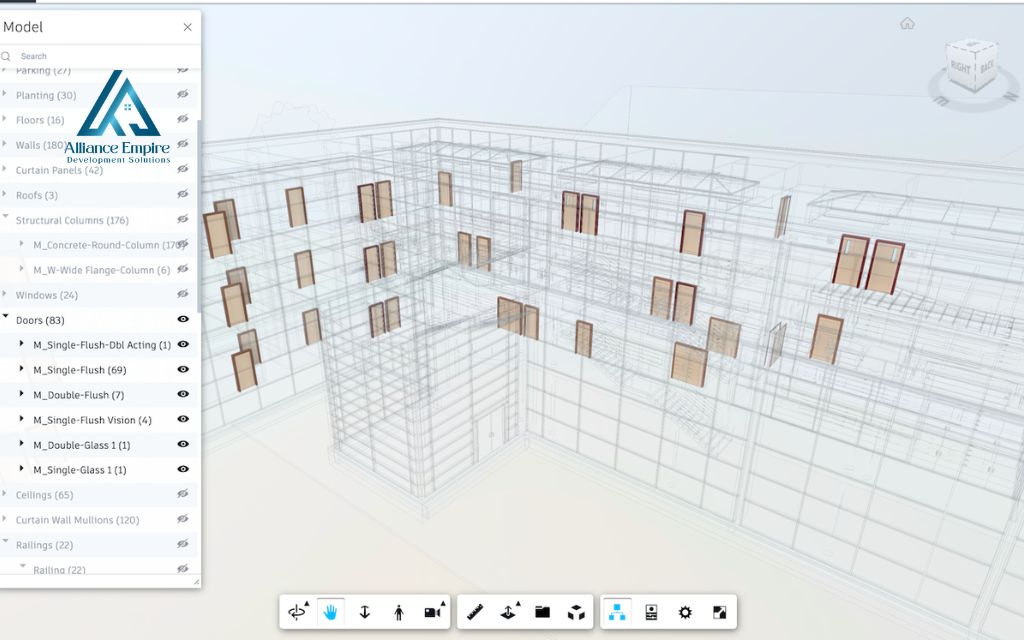
Task: Open the Explode model tool
Action: click(576, 612)
